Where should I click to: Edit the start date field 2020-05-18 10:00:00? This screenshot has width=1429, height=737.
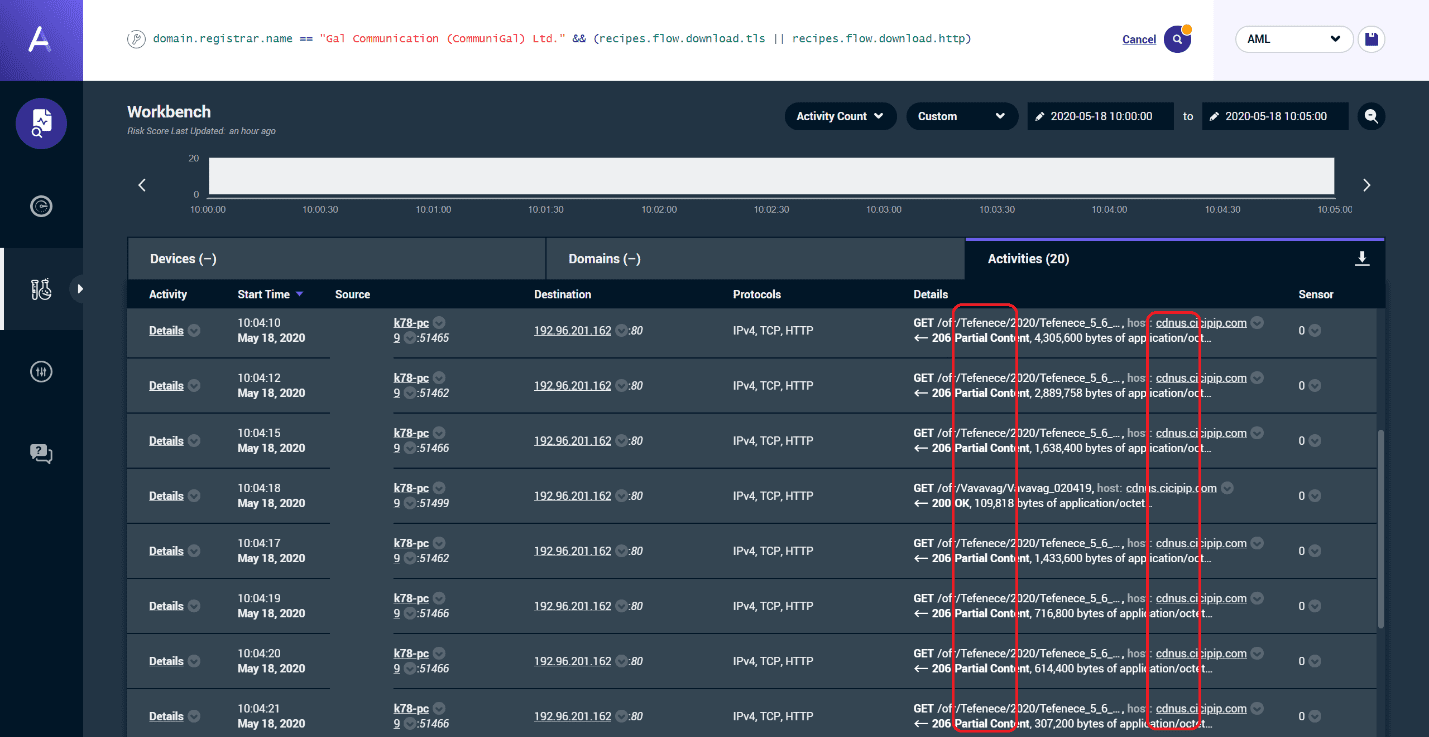(x=1100, y=116)
